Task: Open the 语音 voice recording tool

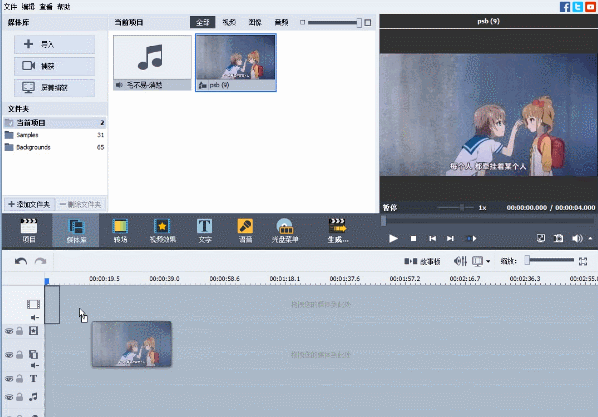Action: tap(245, 230)
